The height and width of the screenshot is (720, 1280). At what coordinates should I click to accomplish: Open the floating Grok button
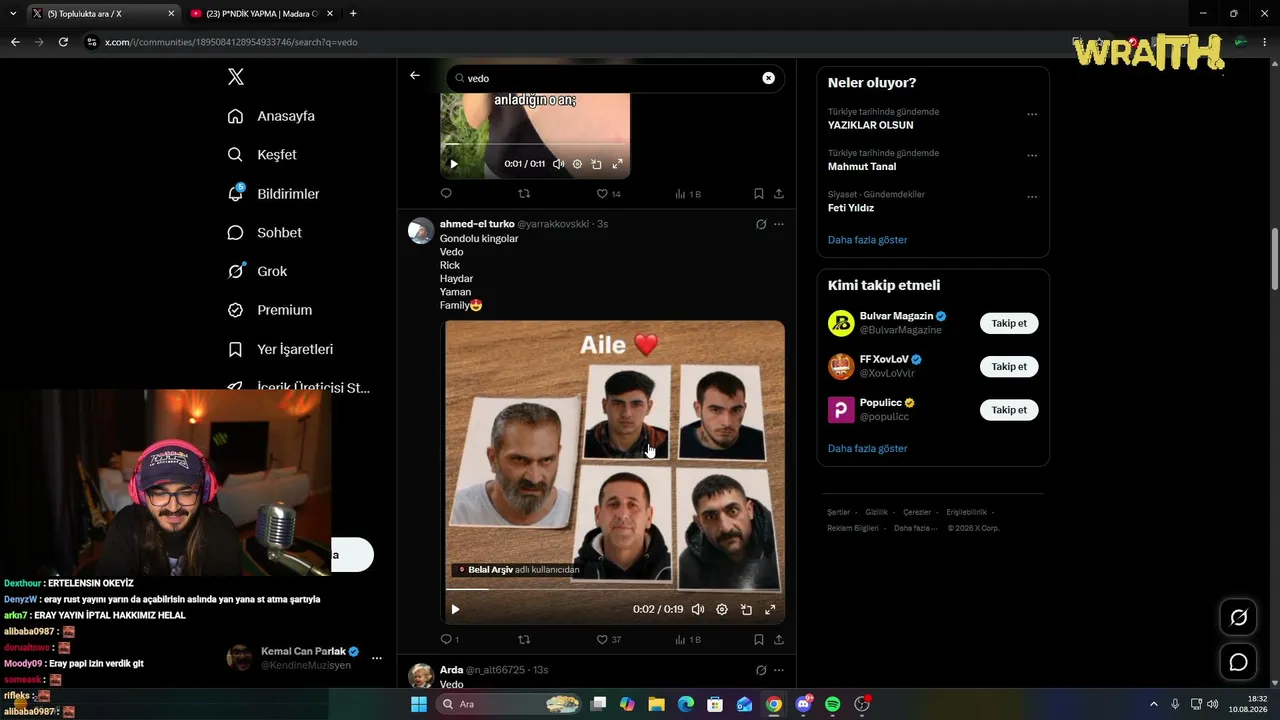1238,618
